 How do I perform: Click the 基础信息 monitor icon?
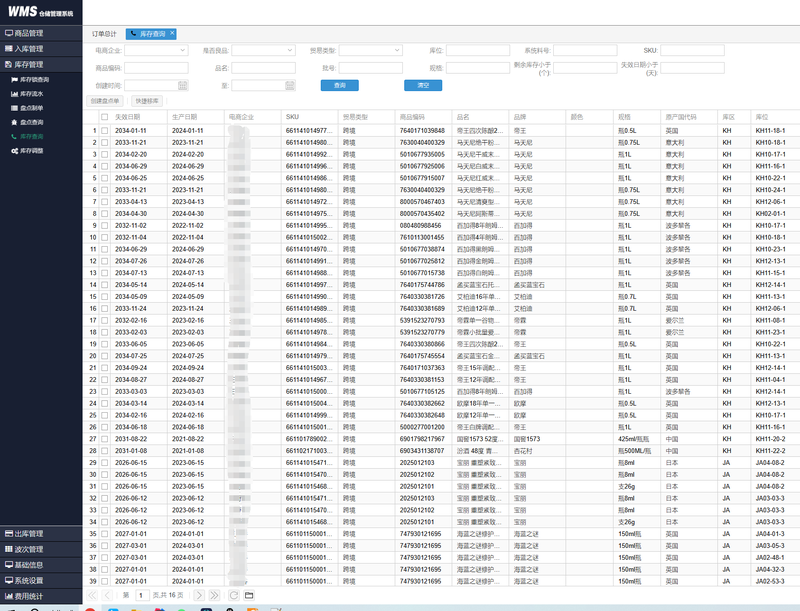coord(9,565)
